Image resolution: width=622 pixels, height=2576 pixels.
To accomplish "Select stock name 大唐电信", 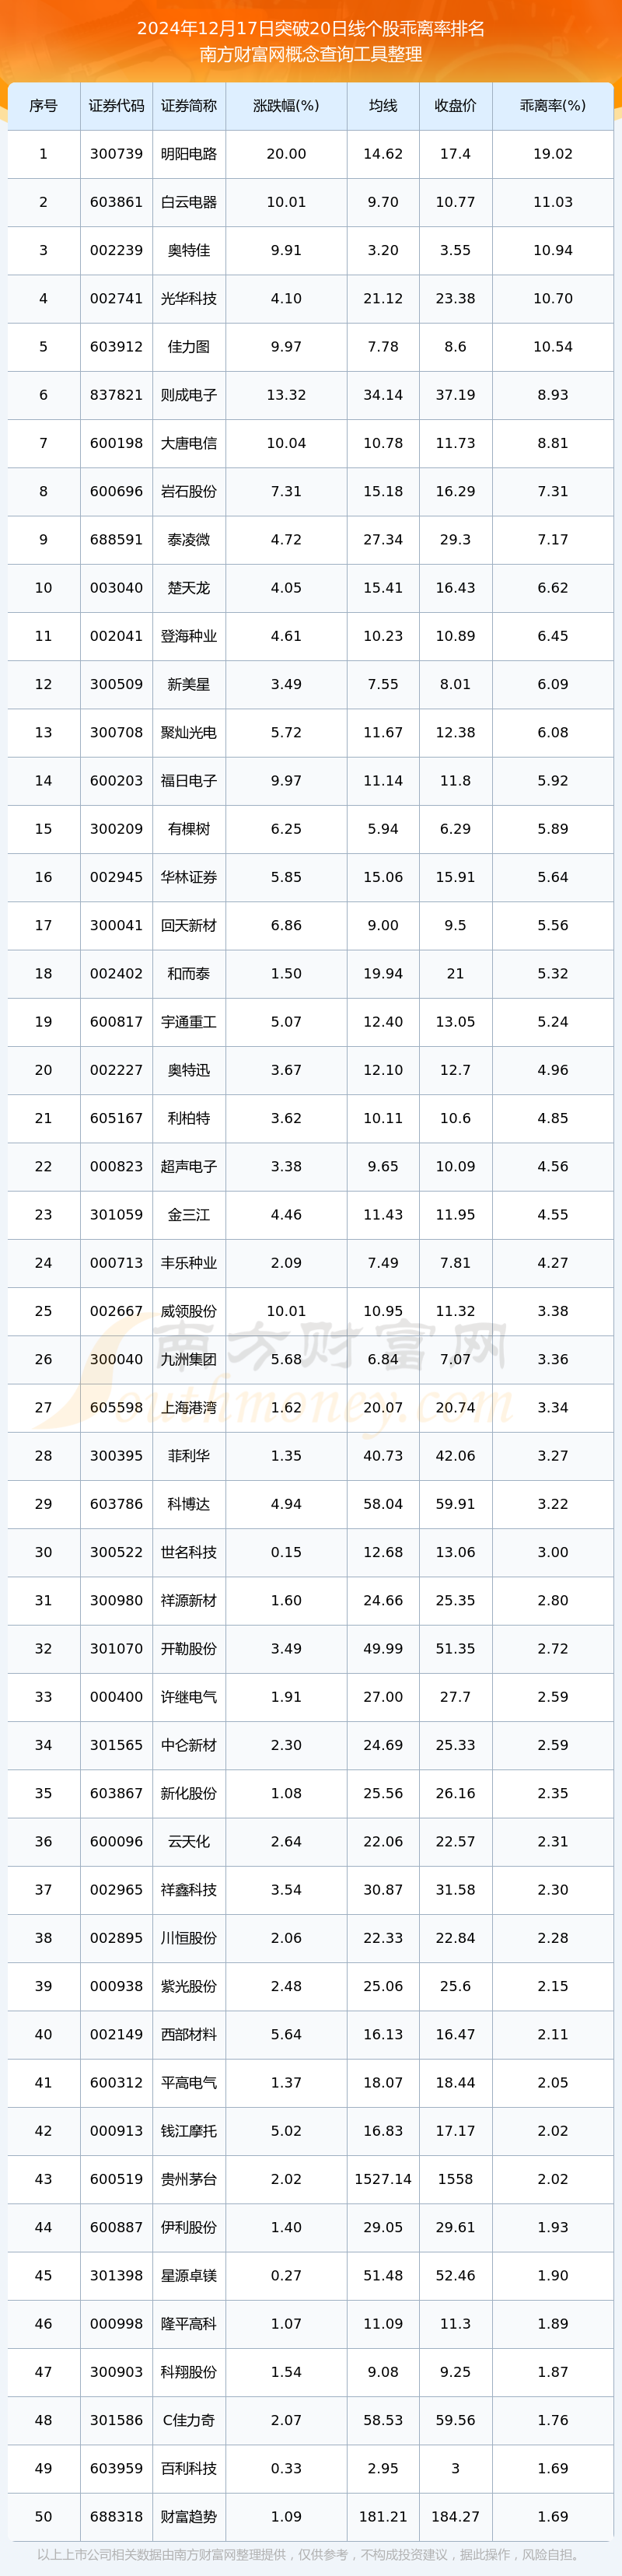I will pyautogui.click(x=189, y=443).
